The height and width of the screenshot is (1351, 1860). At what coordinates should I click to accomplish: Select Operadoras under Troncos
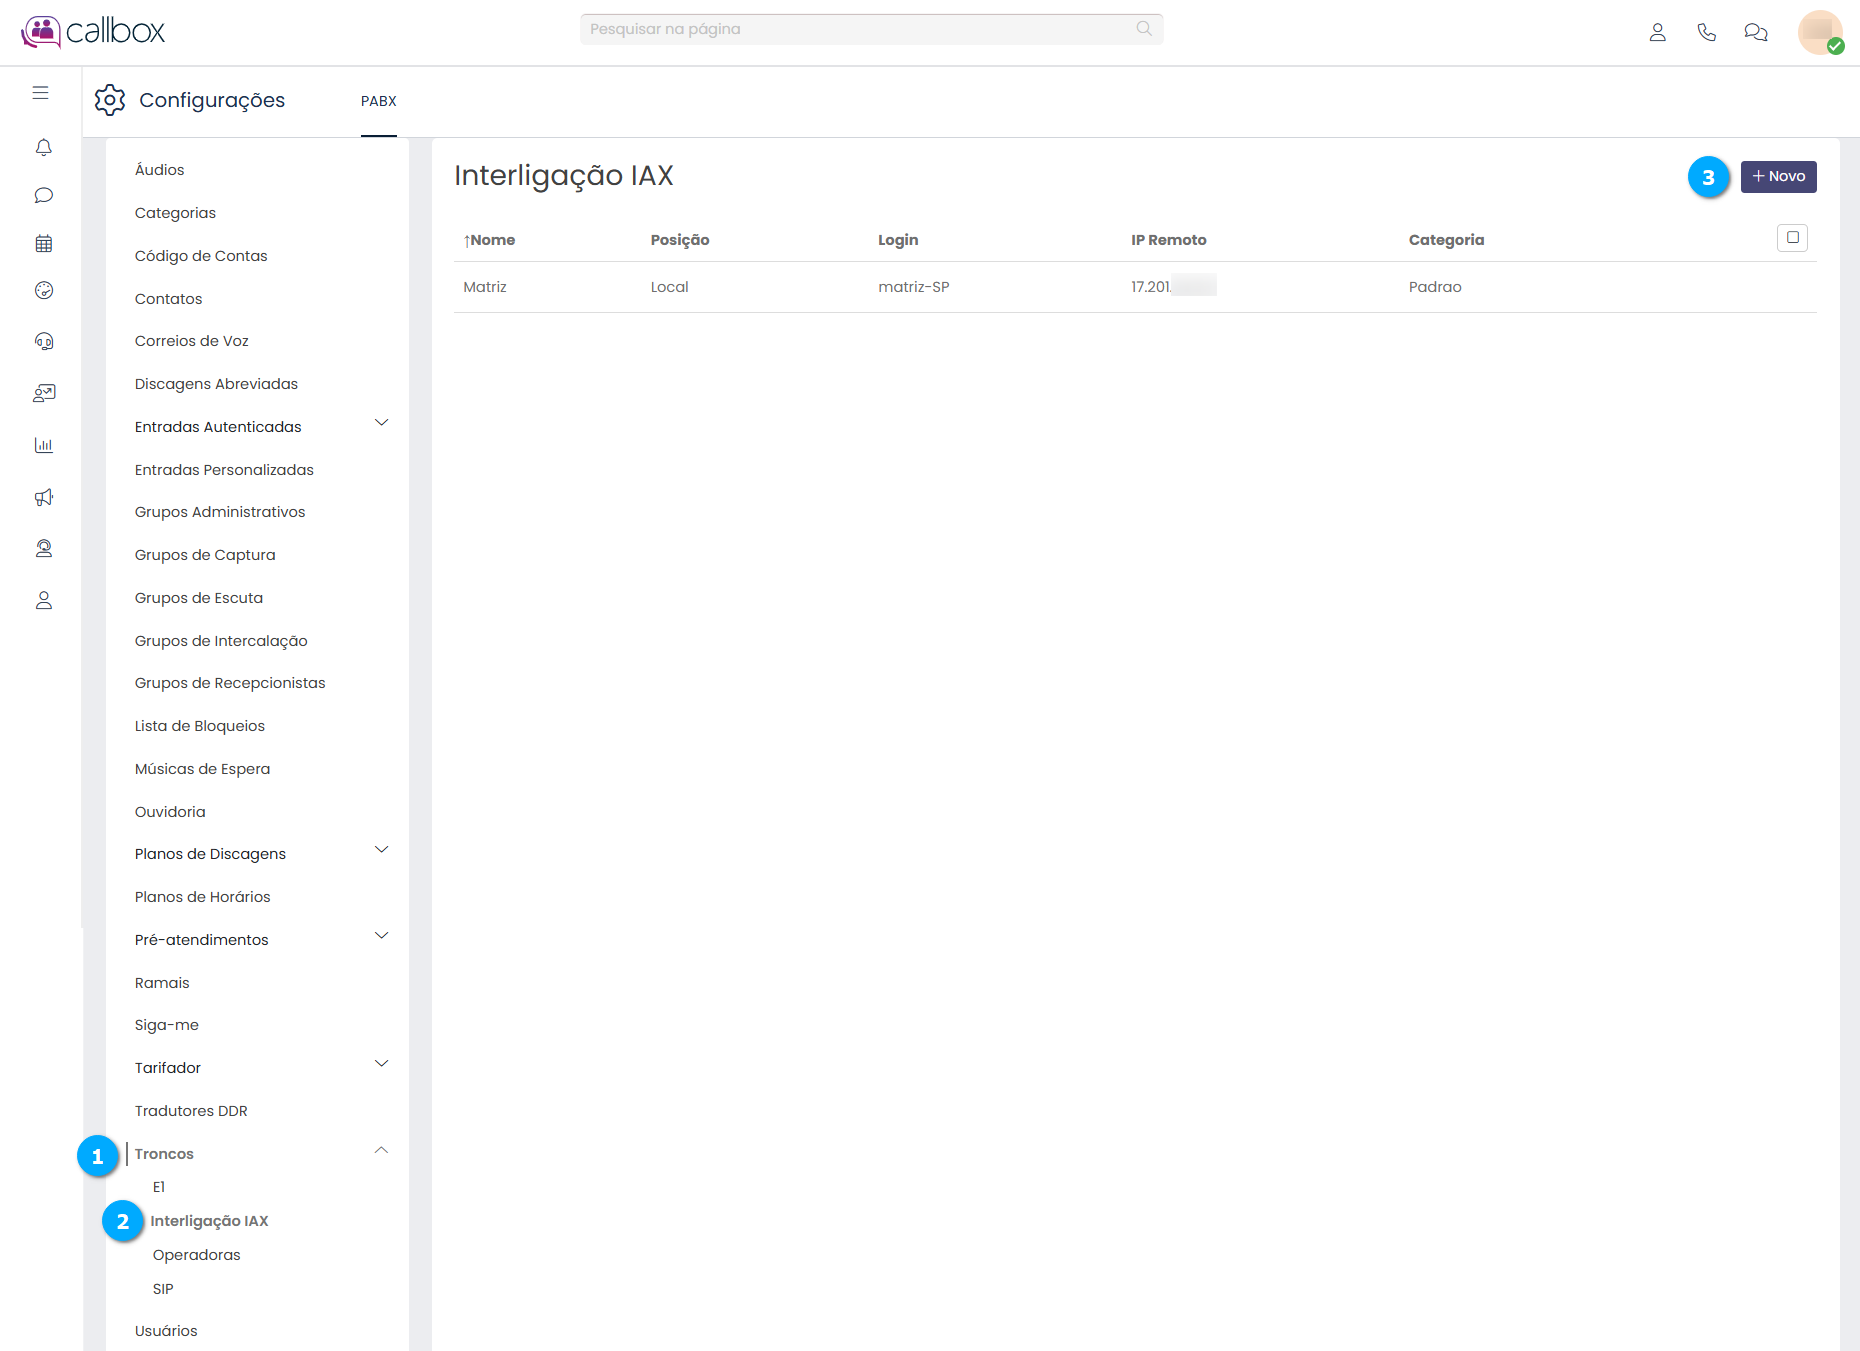click(x=196, y=1255)
